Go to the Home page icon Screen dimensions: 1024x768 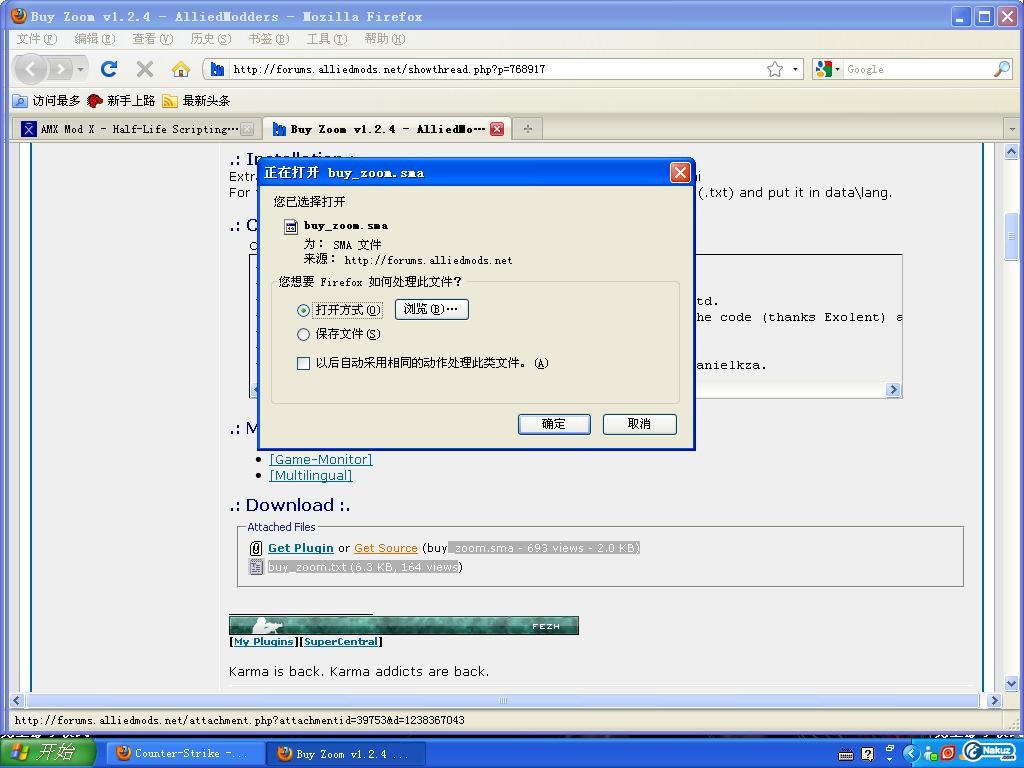point(180,69)
